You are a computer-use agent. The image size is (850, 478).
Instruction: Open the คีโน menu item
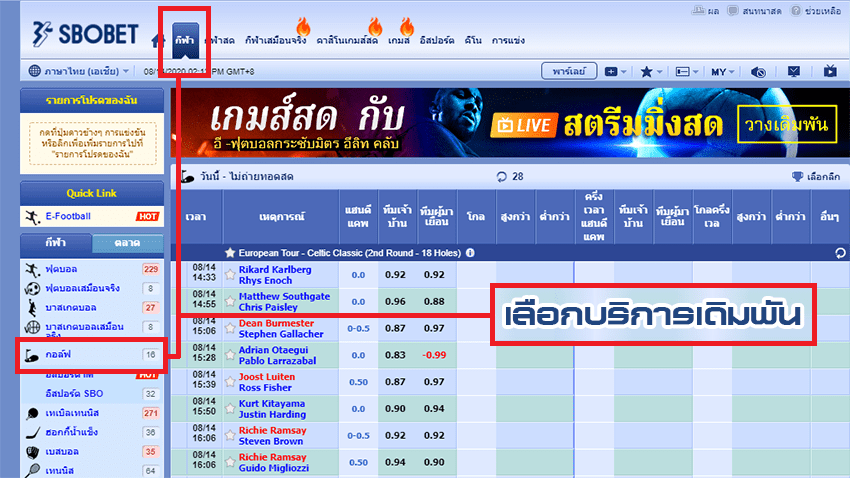point(473,40)
